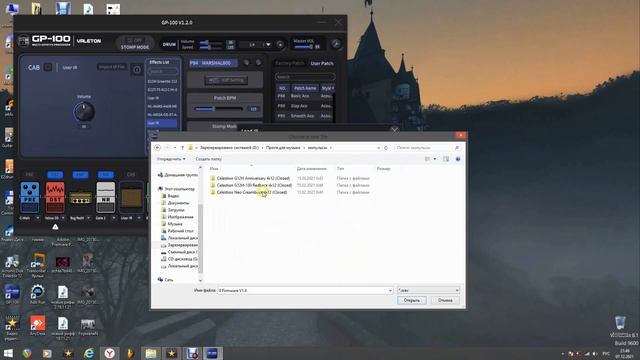Switch to Factory Patch tab
The width and height of the screenshot is (640, 360).
(x=290, y=63)
